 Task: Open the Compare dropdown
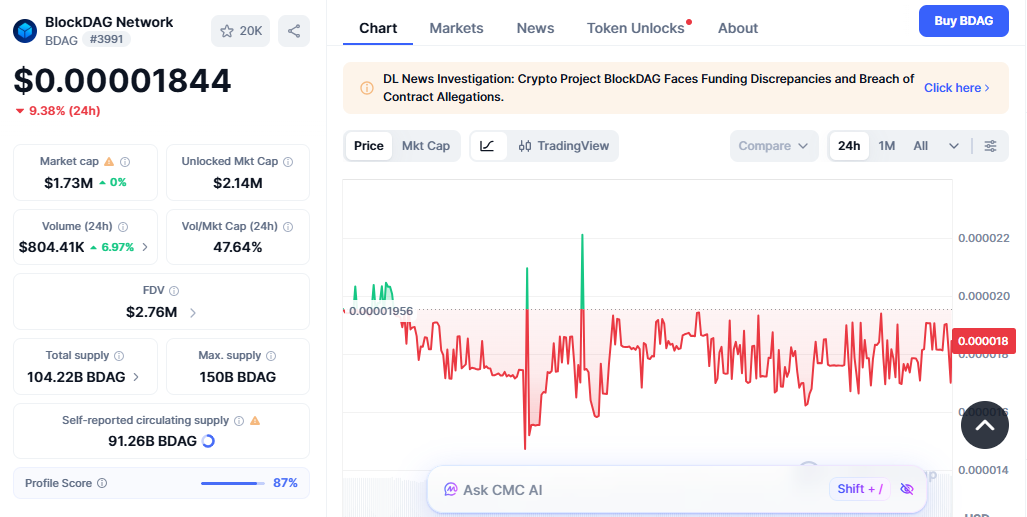coord(774,145)
